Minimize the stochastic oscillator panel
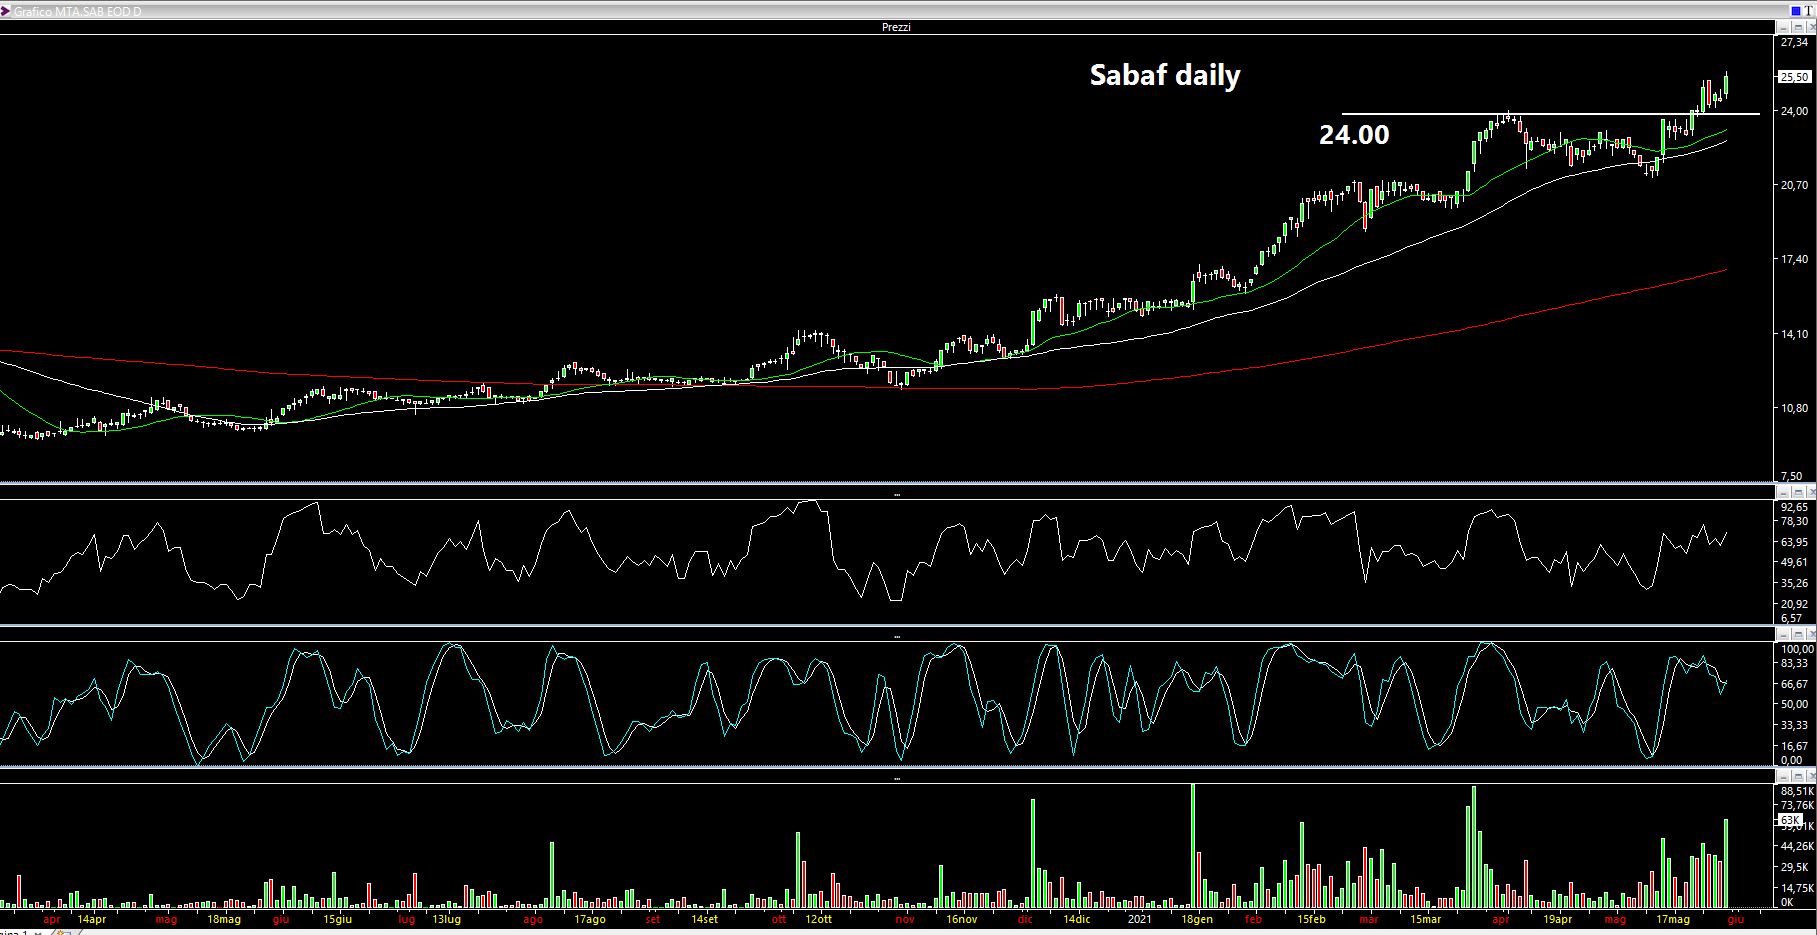1817x935 pixels. coord(1782,634)
